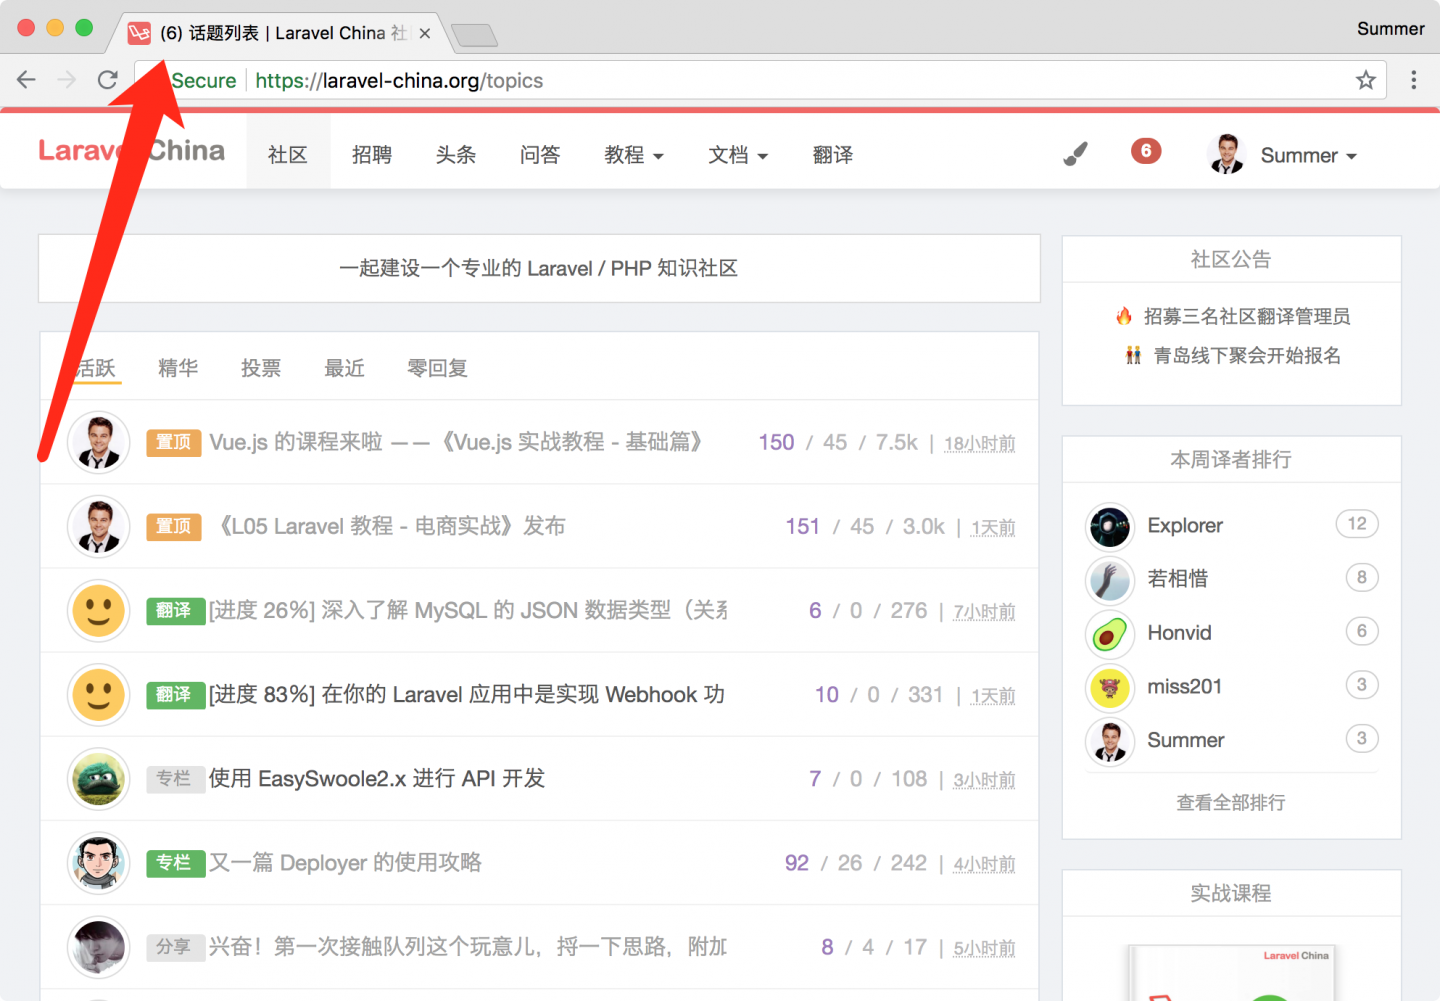Viewport: 1440px width, 1001px height.
Task: Click the 分享 label on the 兴奋 topic
Action: (176, 946)
